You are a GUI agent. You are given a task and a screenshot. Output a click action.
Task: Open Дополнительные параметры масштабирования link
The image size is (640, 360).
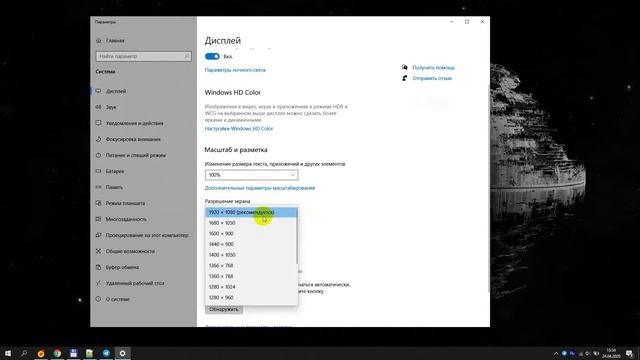(260, 188)
